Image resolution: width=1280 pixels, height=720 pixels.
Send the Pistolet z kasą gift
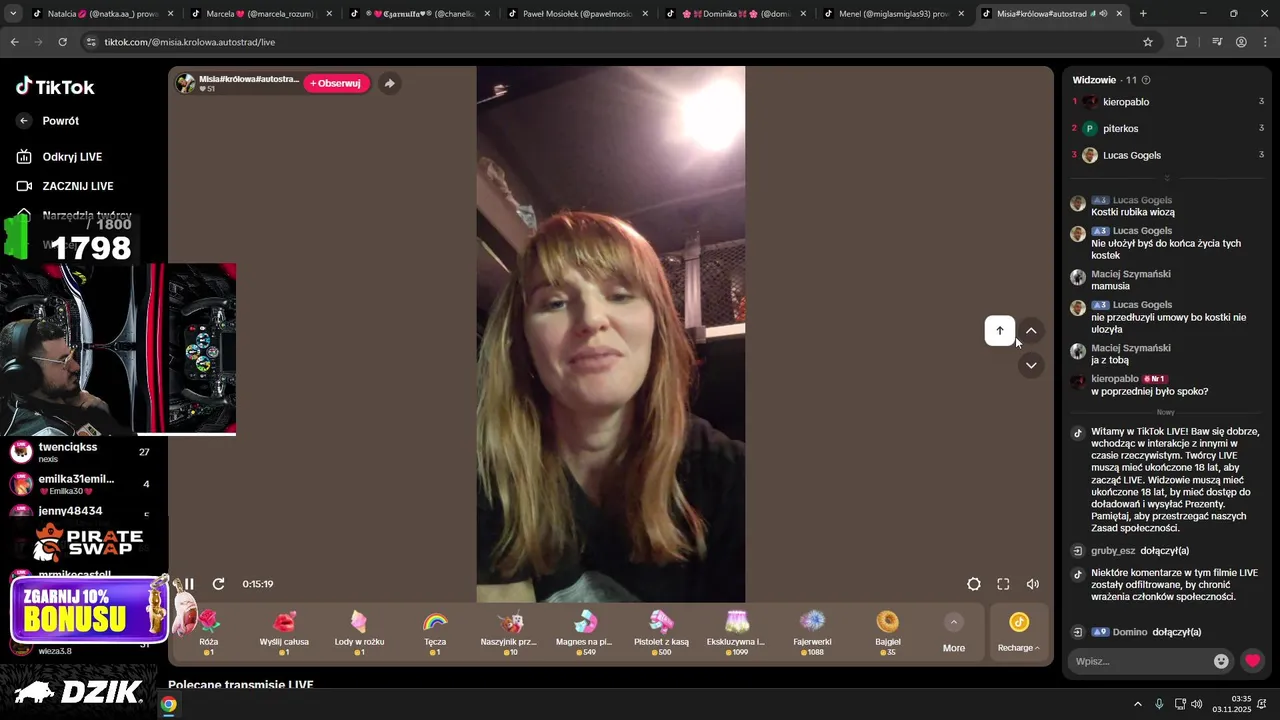coord(661,632)
